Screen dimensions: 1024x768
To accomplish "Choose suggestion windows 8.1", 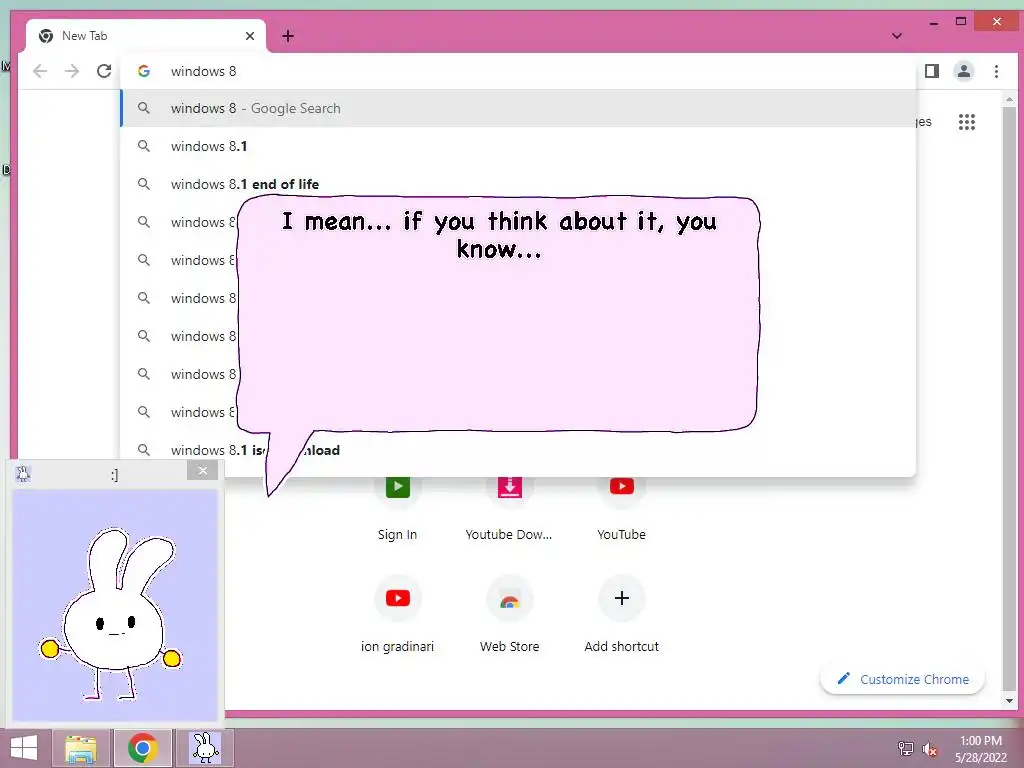I will 519,146.
